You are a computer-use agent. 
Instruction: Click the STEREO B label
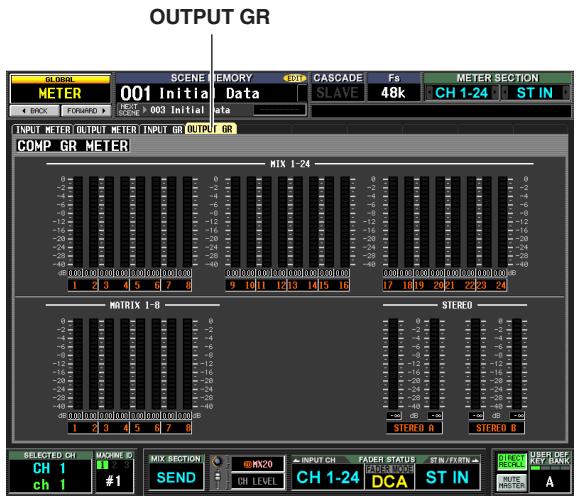click(x=496, y=428)
